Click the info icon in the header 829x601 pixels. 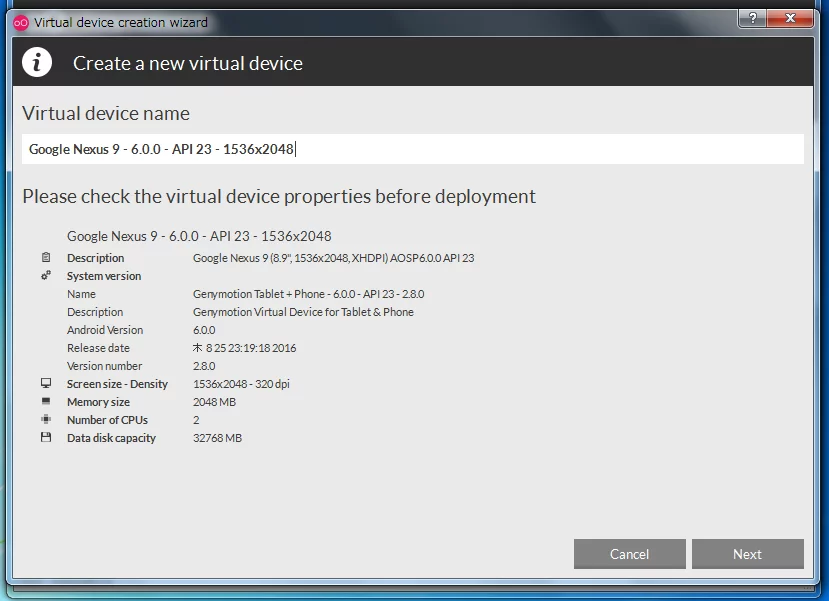38,63
